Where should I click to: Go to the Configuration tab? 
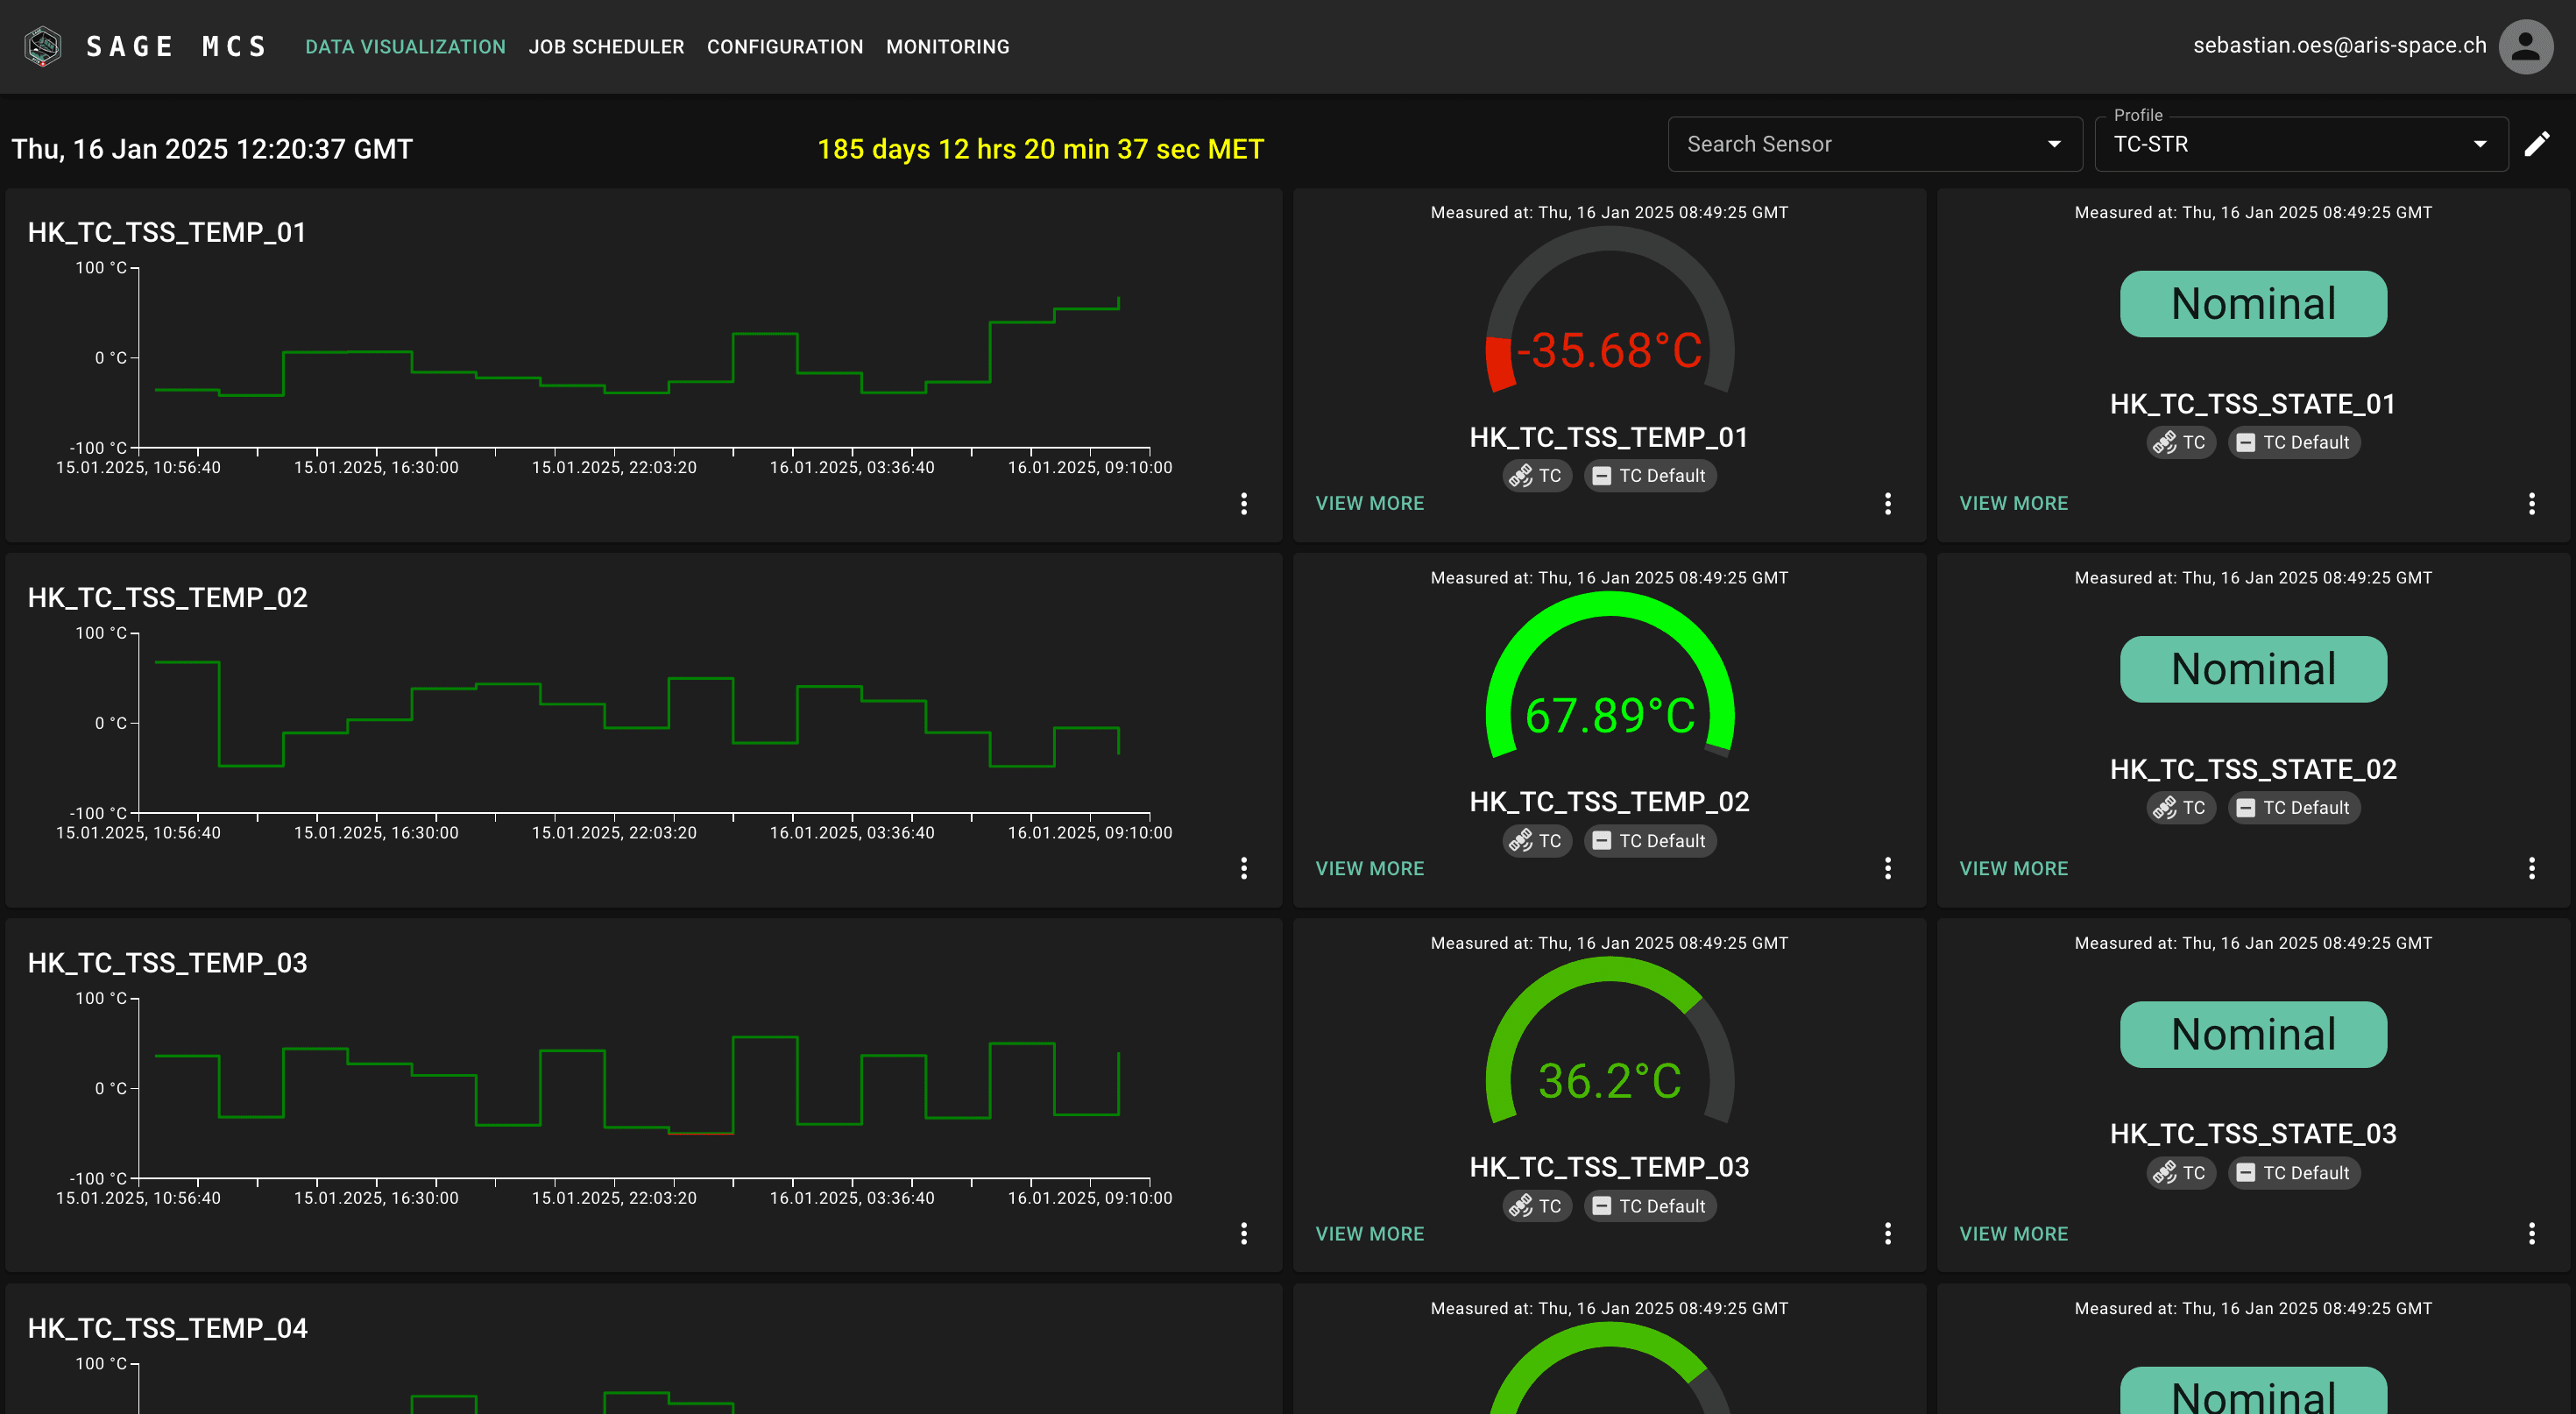784,47
